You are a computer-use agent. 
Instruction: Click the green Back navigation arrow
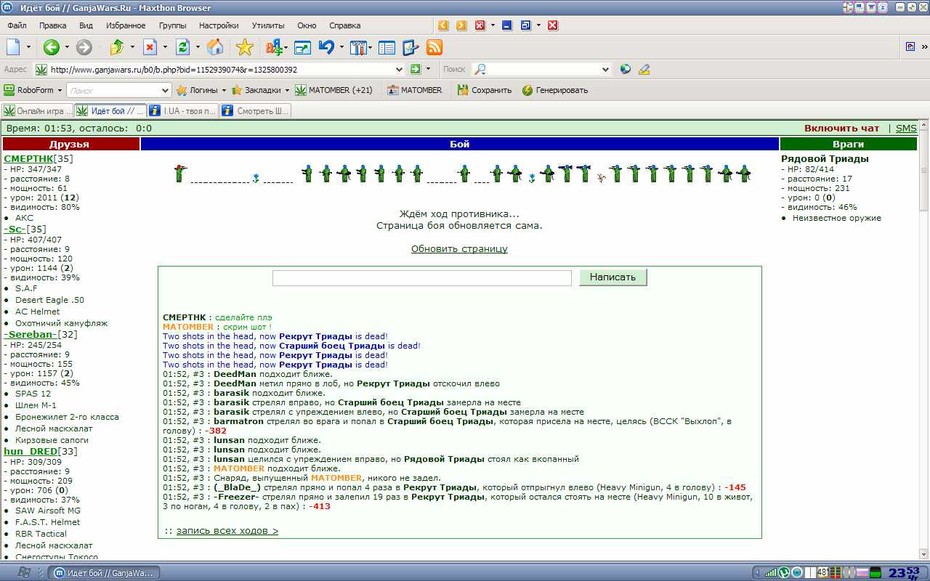[x=51, y=47]
